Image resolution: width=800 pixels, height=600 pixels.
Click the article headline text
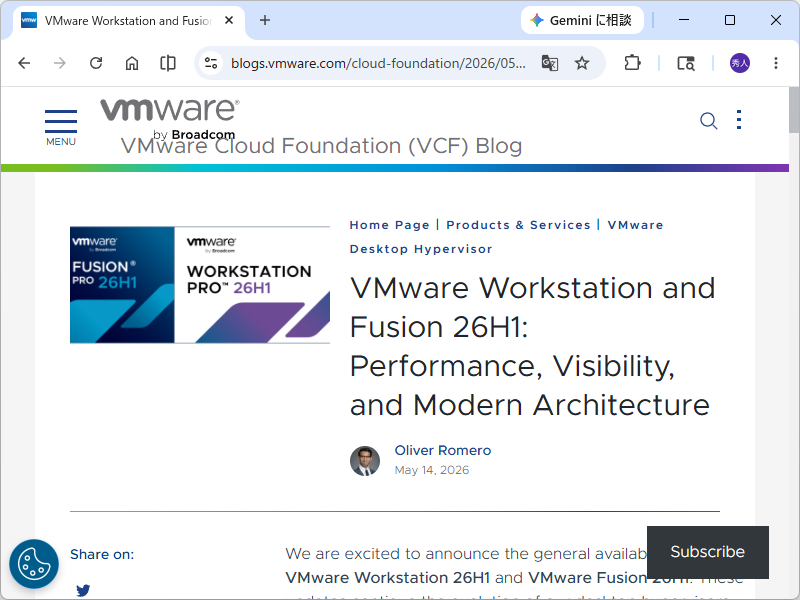(532, 346)
